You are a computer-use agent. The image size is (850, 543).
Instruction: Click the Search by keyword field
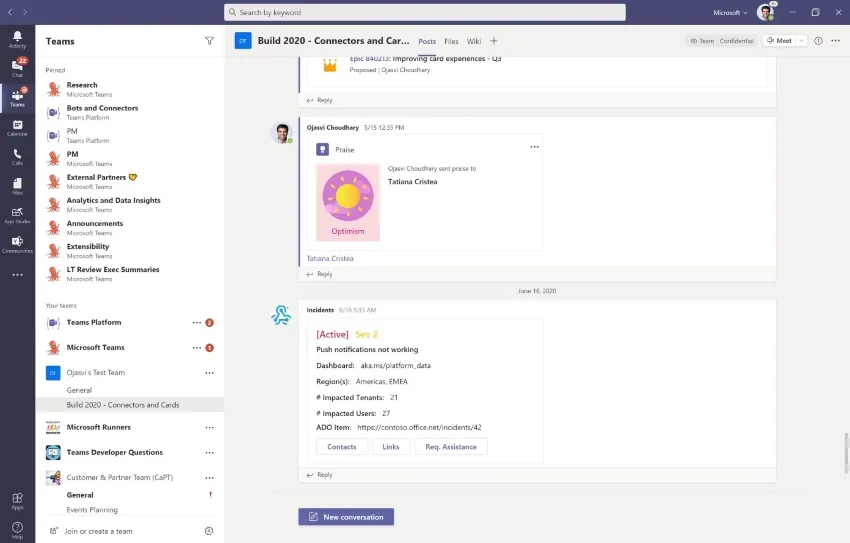point(424,12)
